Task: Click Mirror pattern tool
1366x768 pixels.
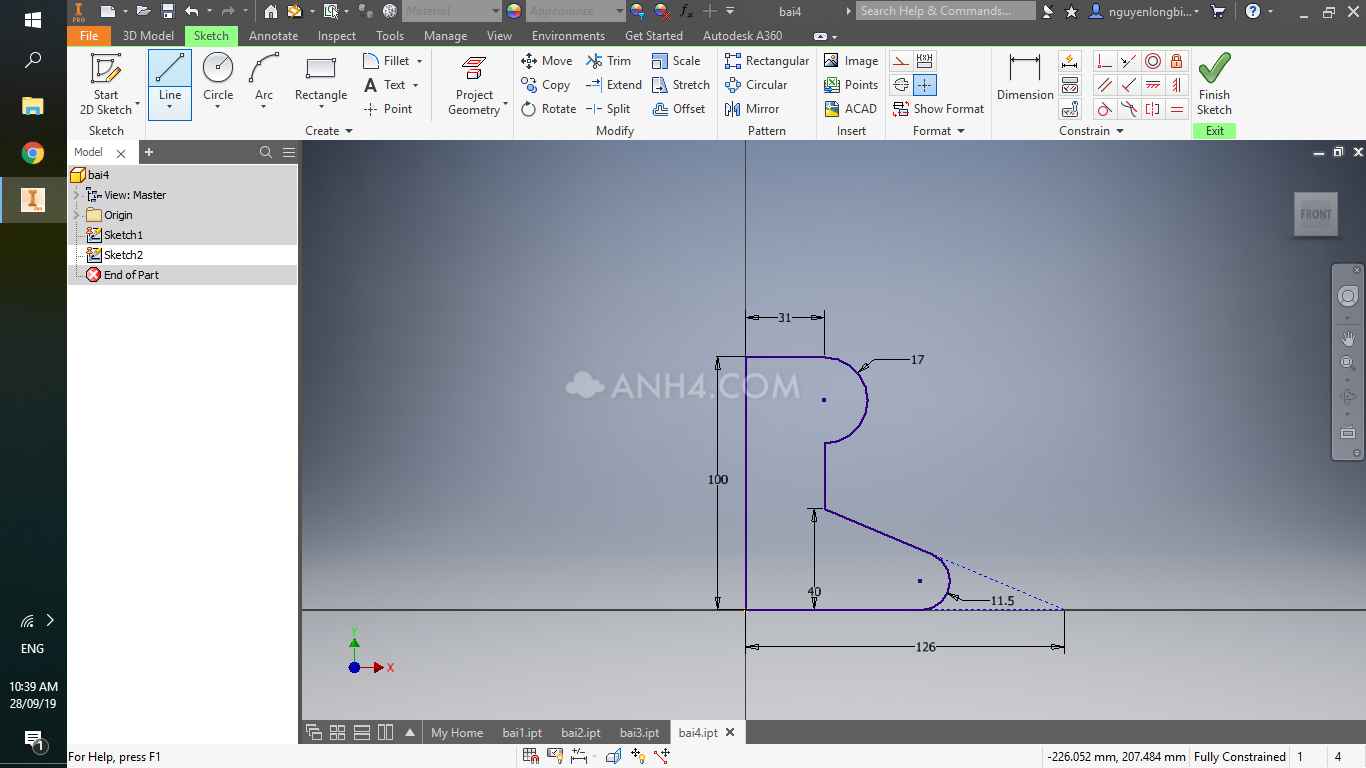Action: 752,109
